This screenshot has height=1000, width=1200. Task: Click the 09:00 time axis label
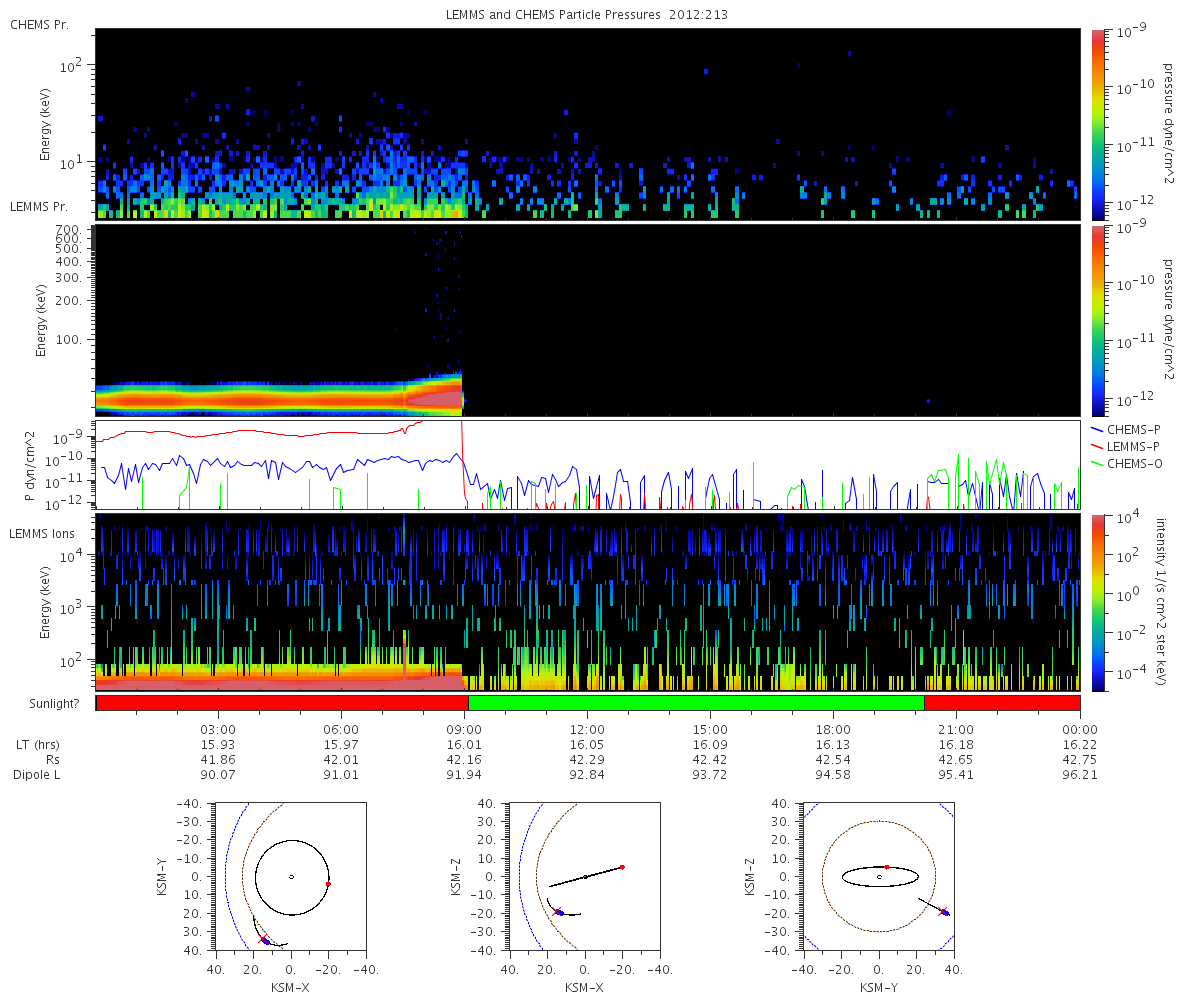pyautogui.click(x=465, y=730)
